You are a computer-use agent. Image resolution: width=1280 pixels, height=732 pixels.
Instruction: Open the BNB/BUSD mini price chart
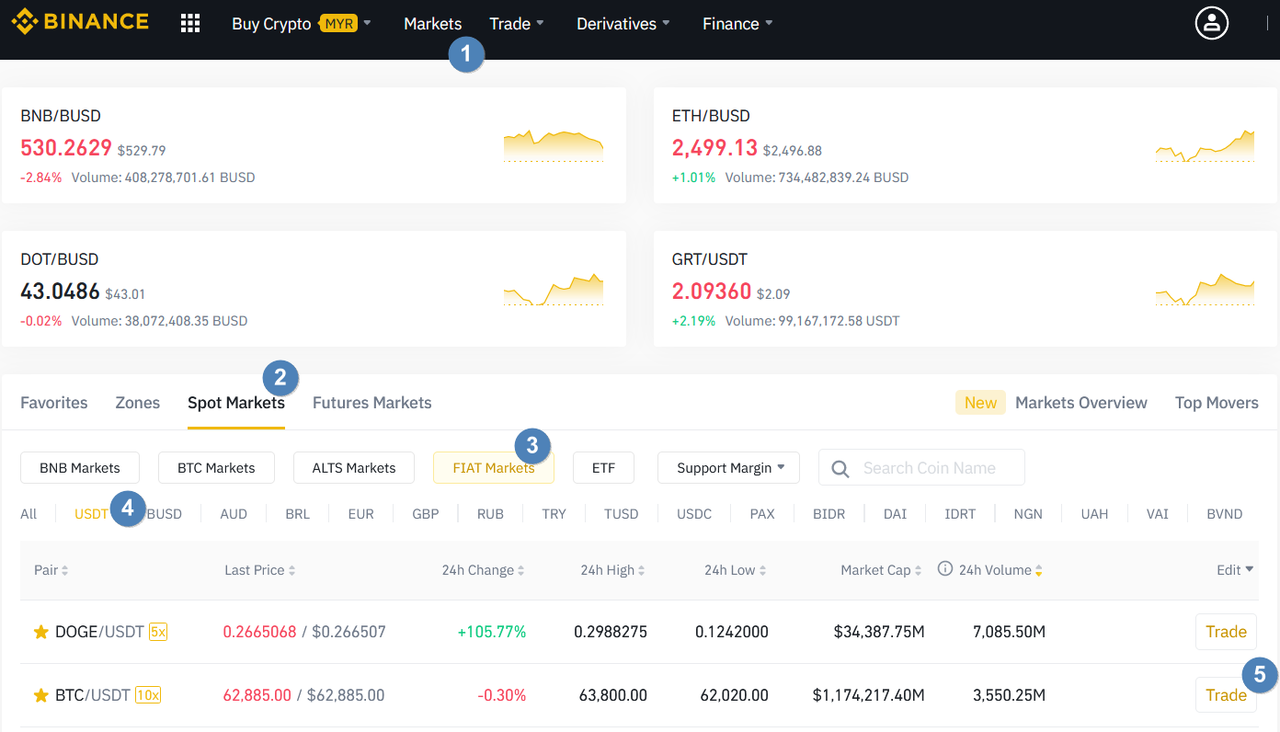pos(553,145)
